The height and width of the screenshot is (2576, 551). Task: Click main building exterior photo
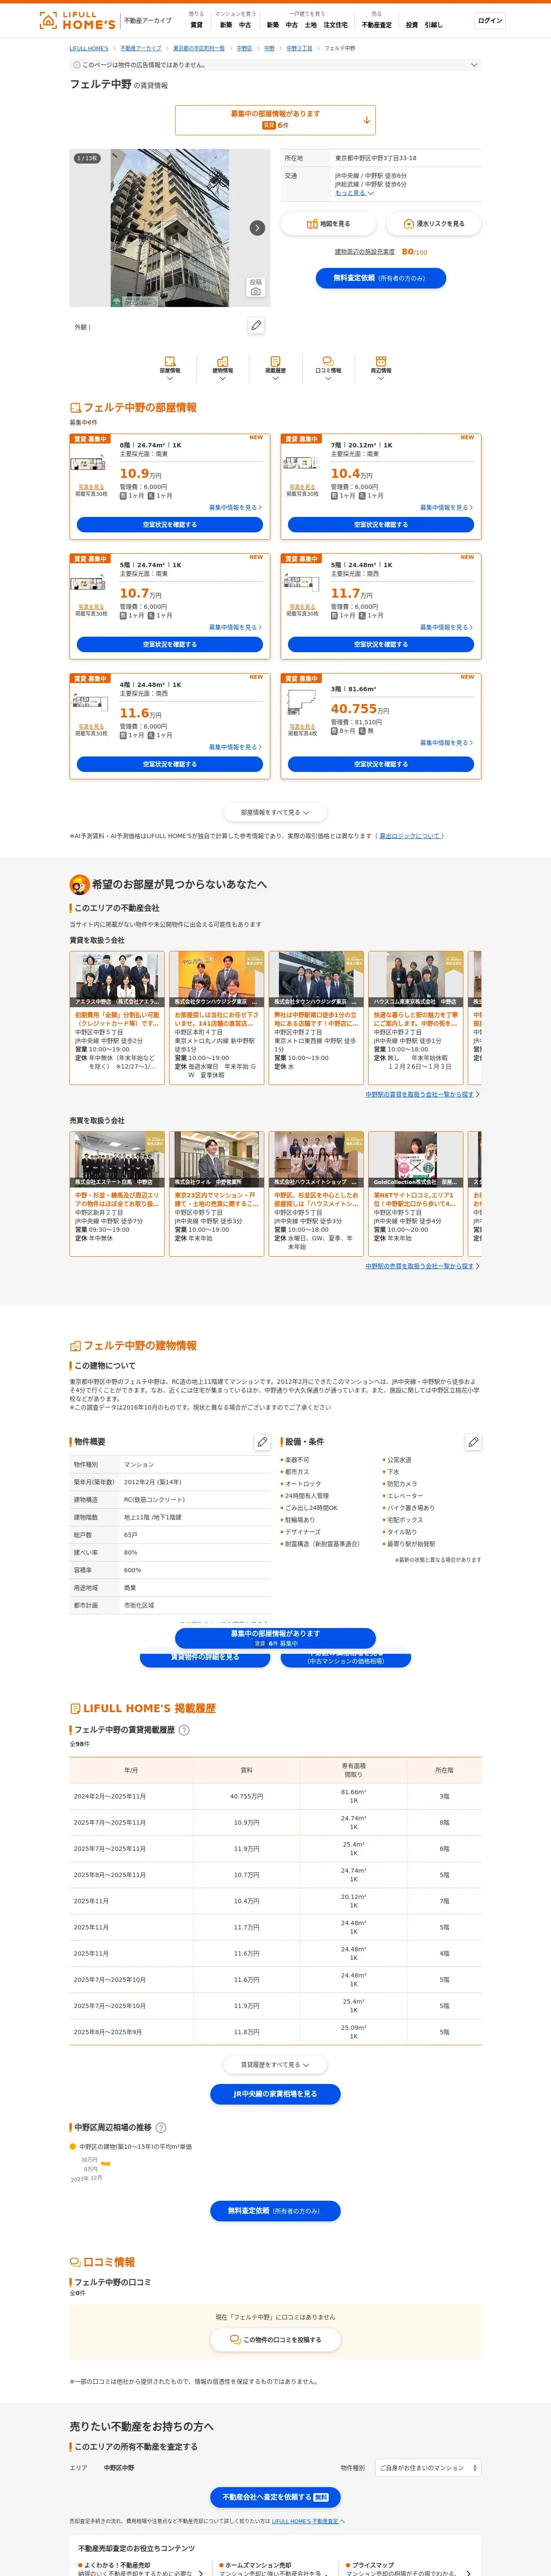[x=169, y=228]
